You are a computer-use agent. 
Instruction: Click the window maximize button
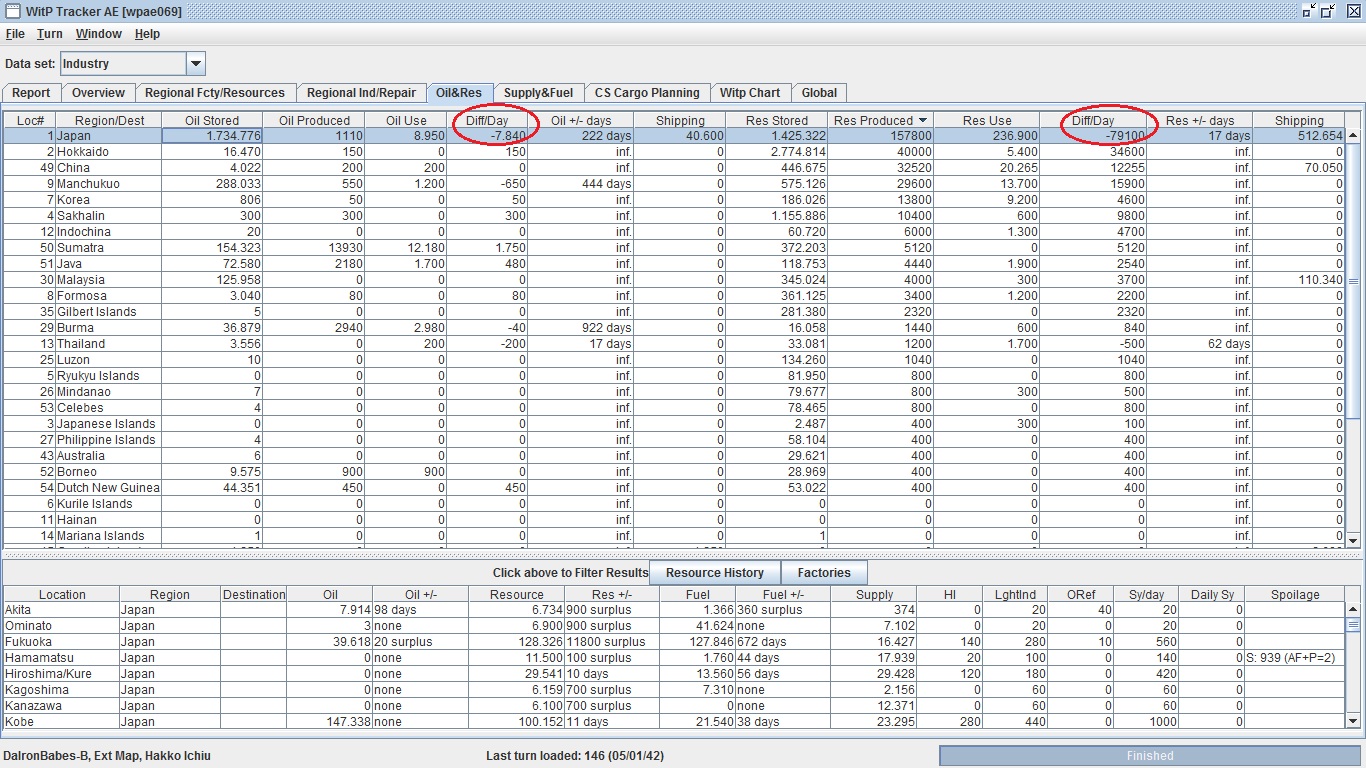click(x=1328, y=11)
